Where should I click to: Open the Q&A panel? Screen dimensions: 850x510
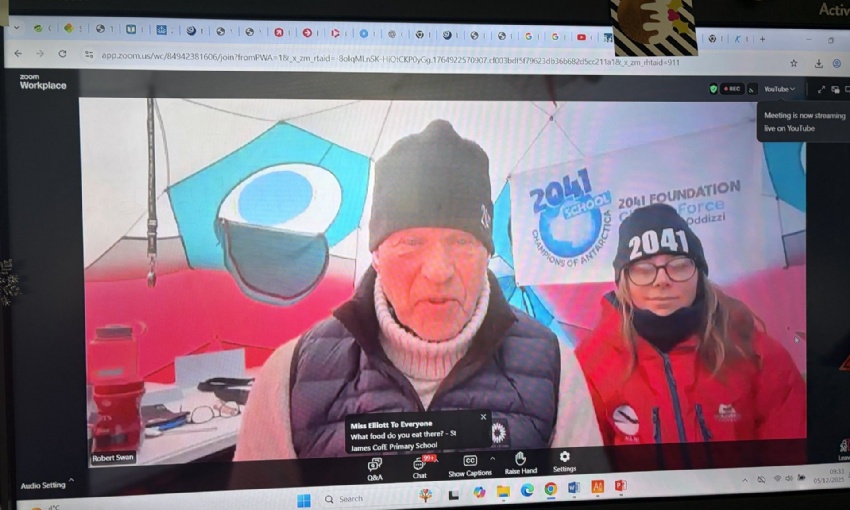click(375, 468)
